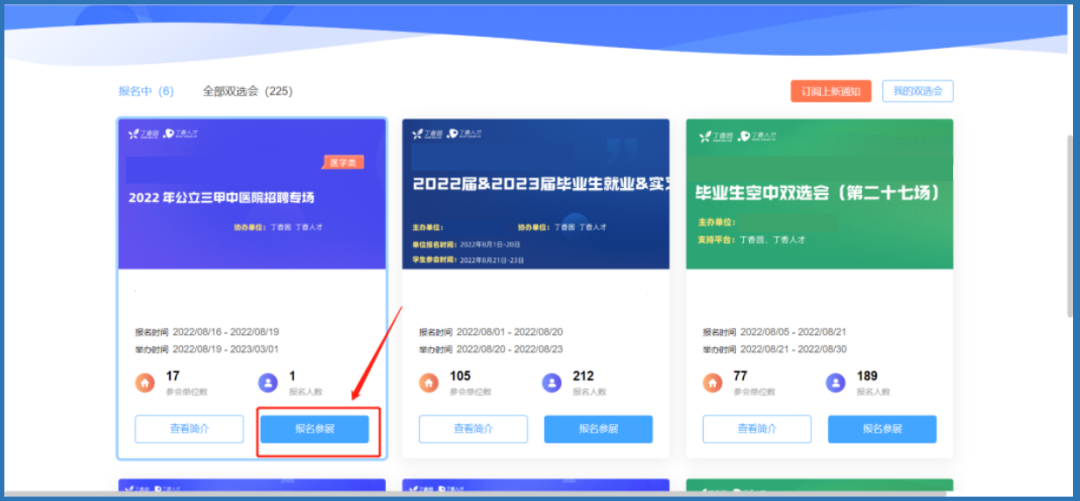
Task: Open the 全部双选会 (225) tab
Action: click(247, 91)
